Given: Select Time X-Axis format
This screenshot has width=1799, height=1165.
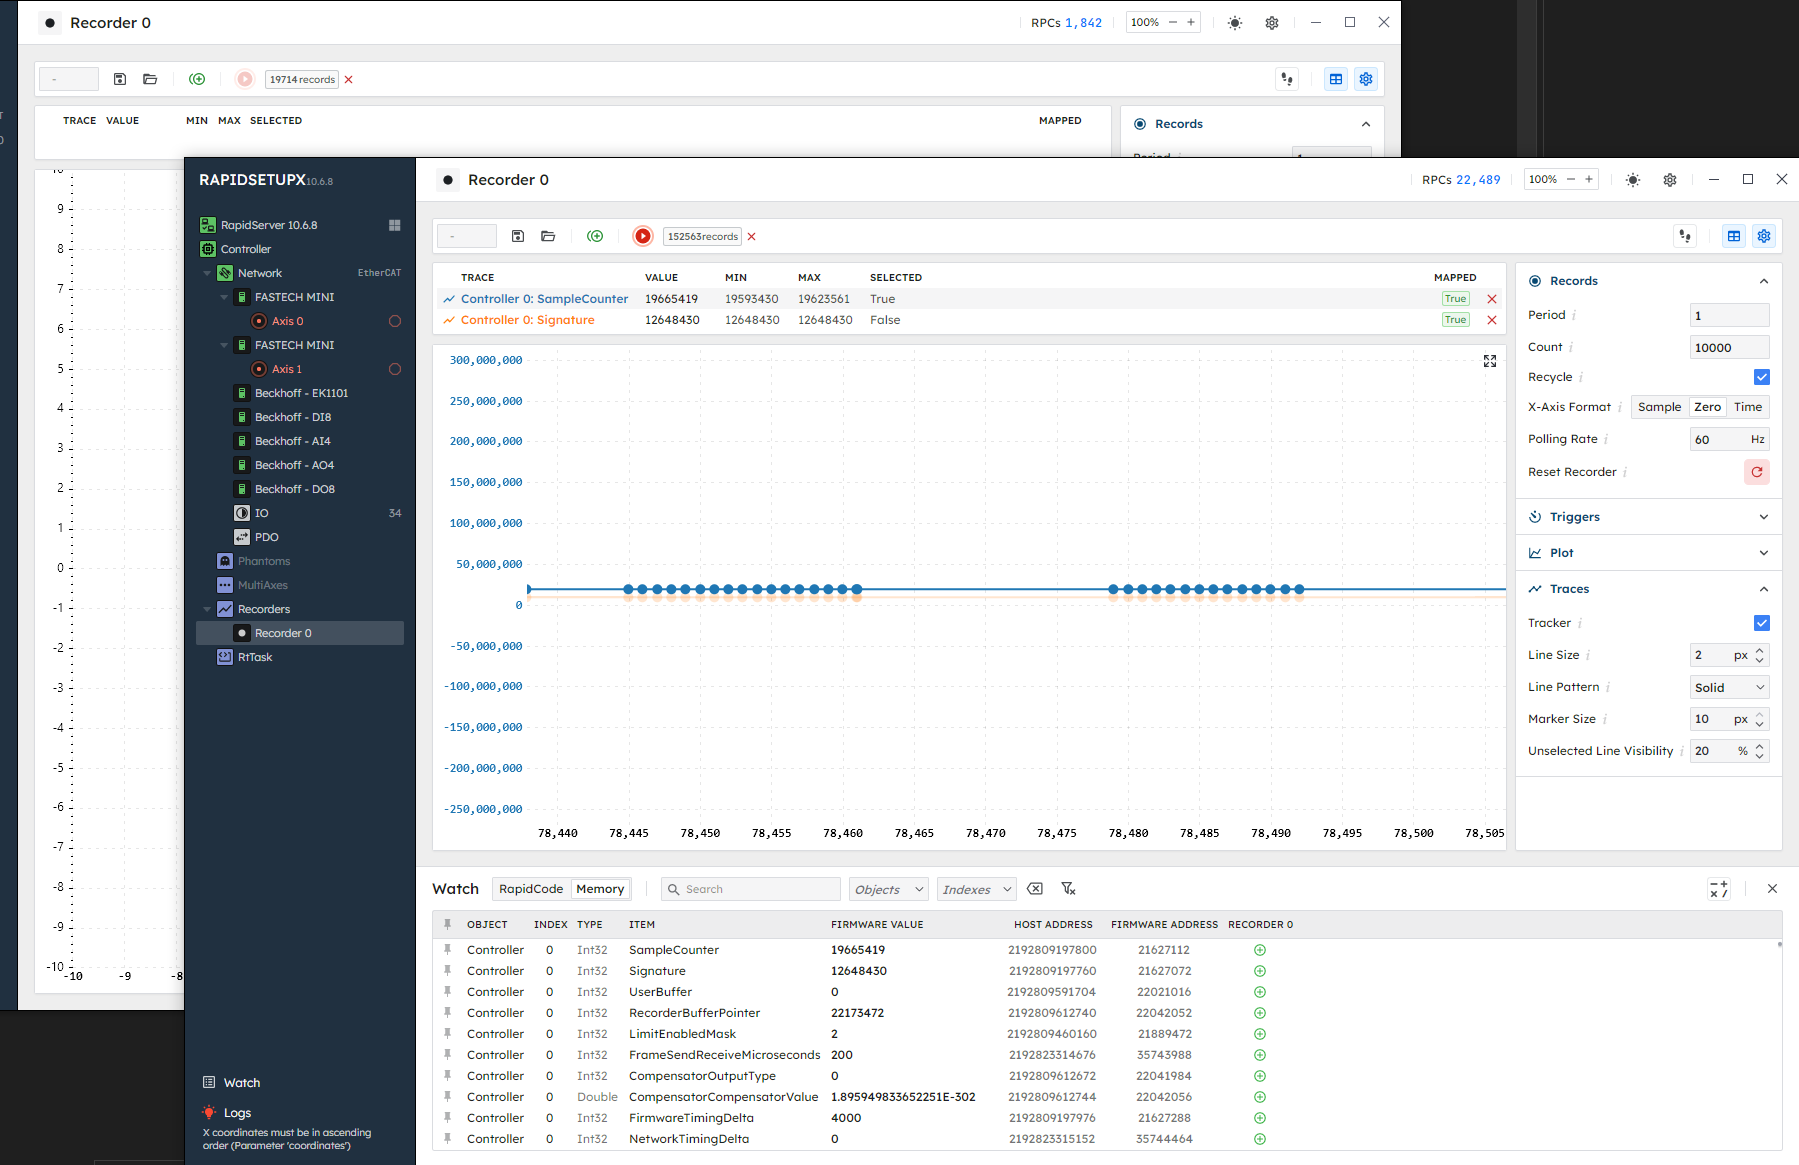Looking at the screenshot, I should [1748, 407].
